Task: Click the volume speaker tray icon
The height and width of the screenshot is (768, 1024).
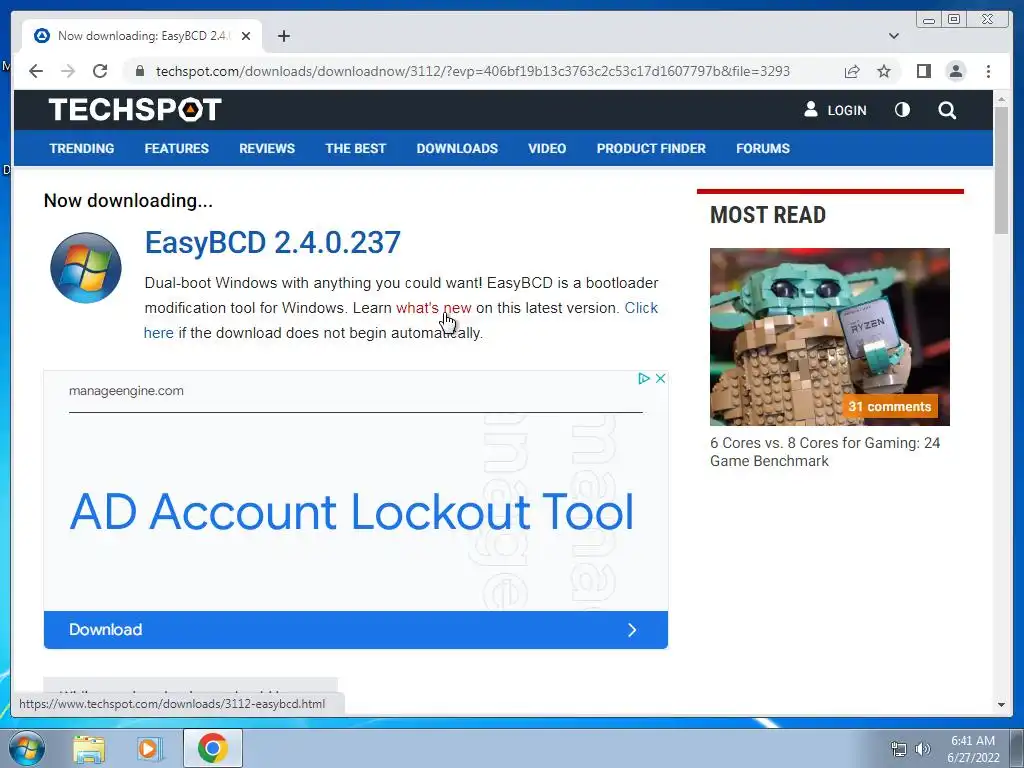Action: (923, 749)
